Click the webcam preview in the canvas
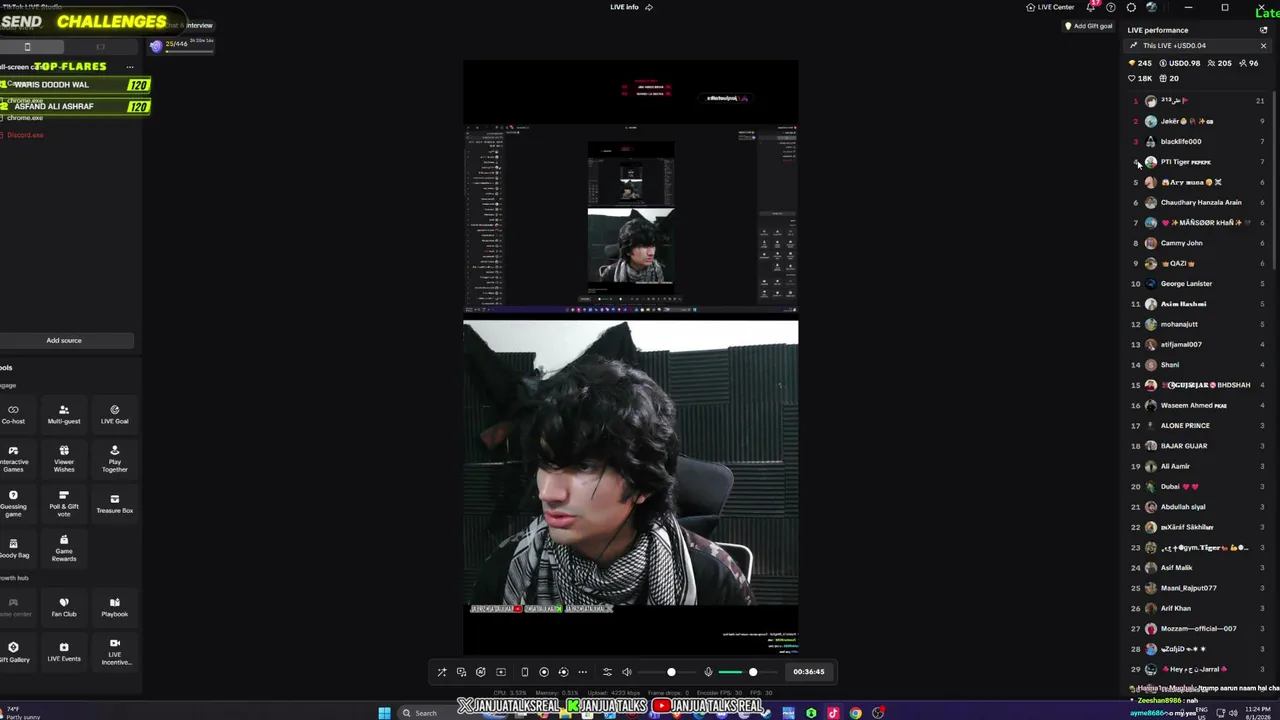 coord(631,464)
